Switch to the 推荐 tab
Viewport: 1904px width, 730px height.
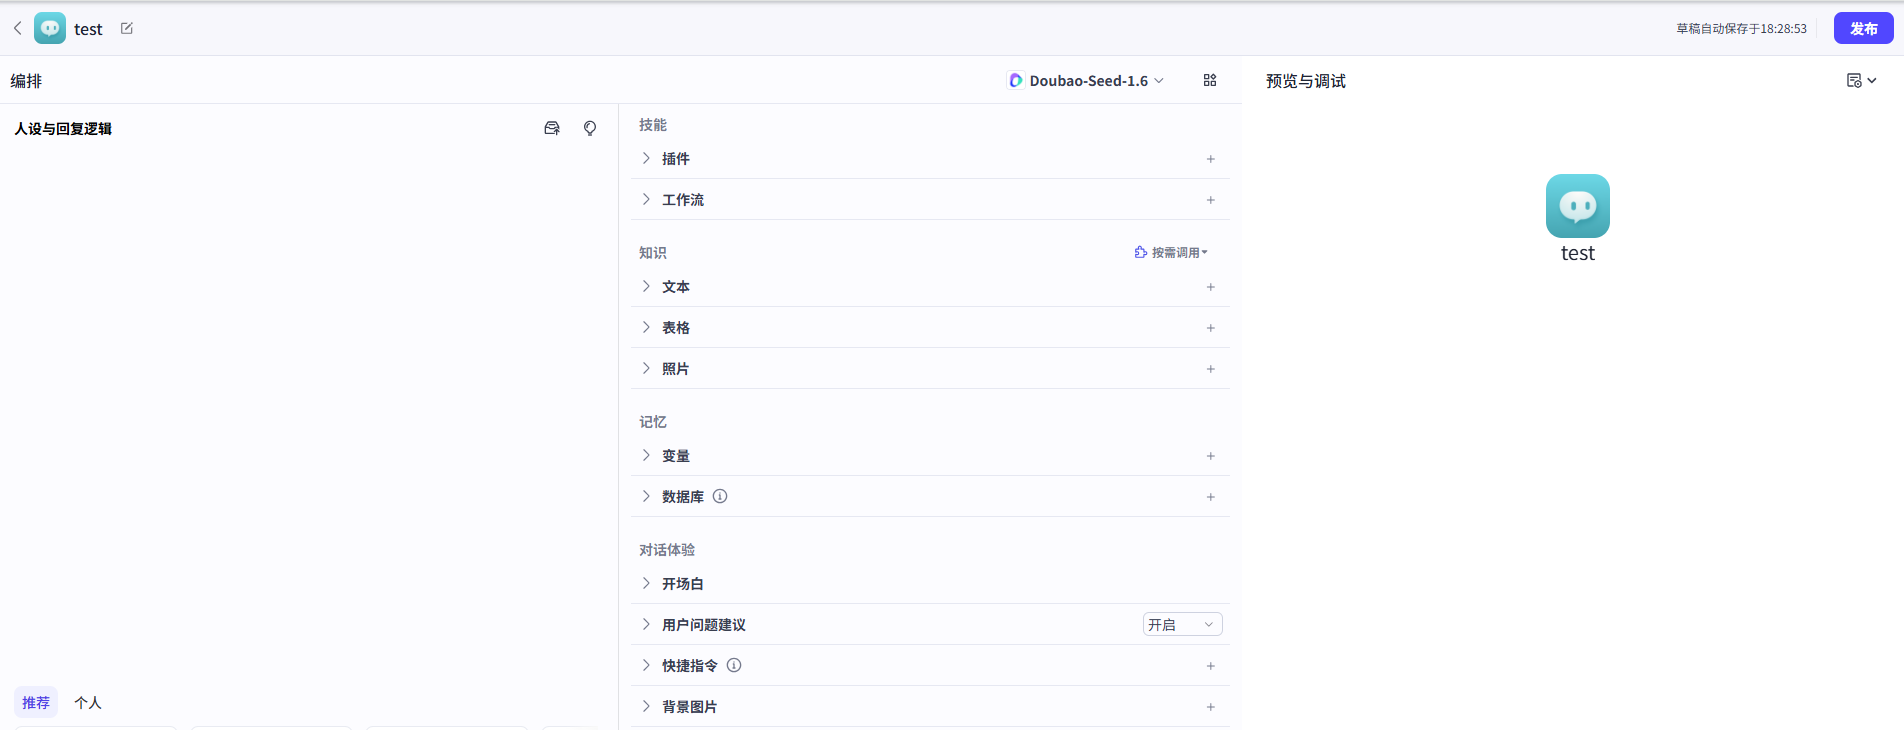point(36,703)
